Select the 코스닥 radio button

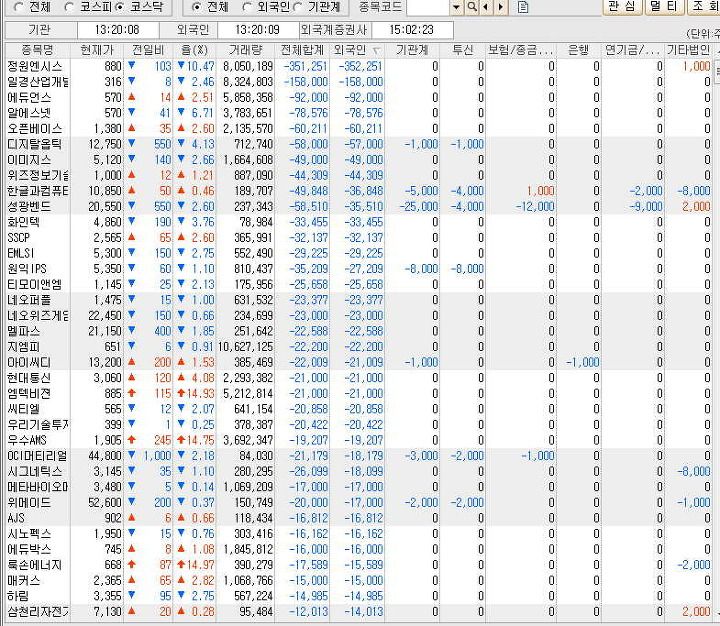pos(119,7)
